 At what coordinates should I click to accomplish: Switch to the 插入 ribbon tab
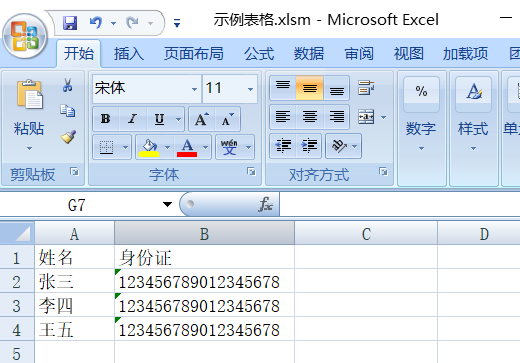click(x=129, y=54)
